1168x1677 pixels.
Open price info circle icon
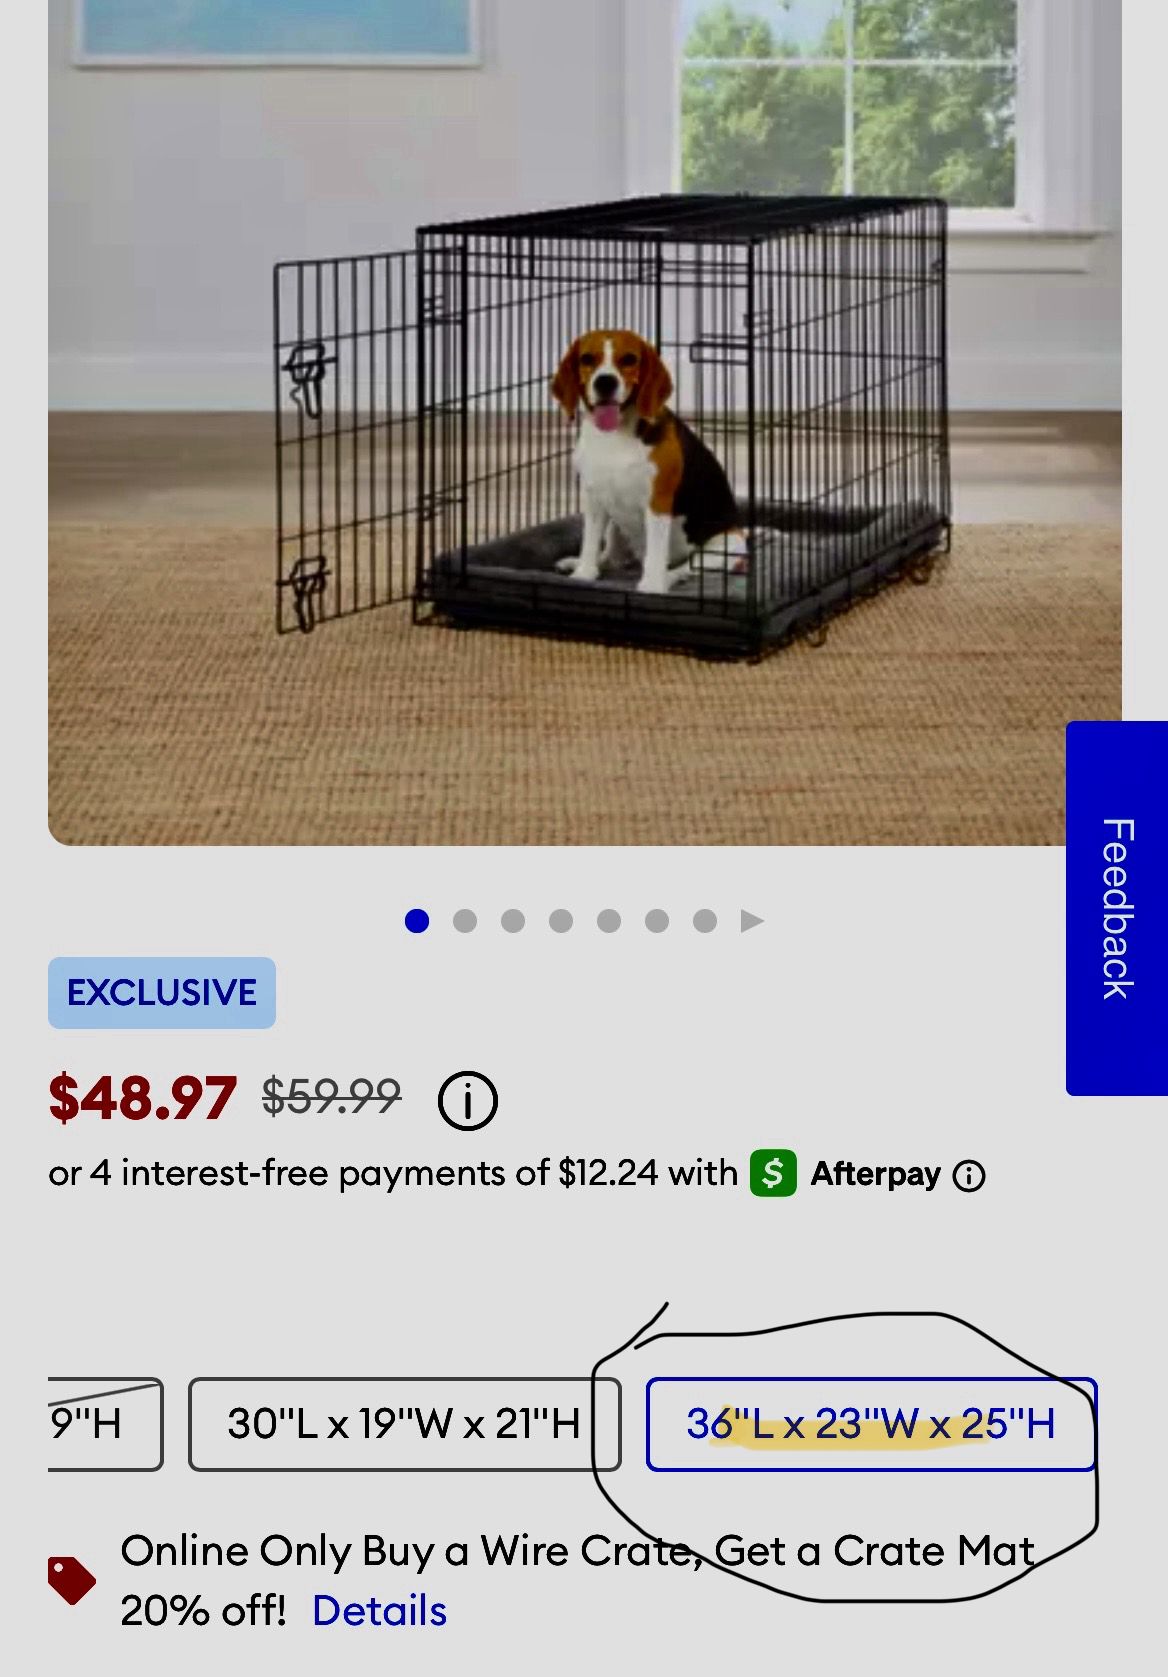click(467, 1100)
